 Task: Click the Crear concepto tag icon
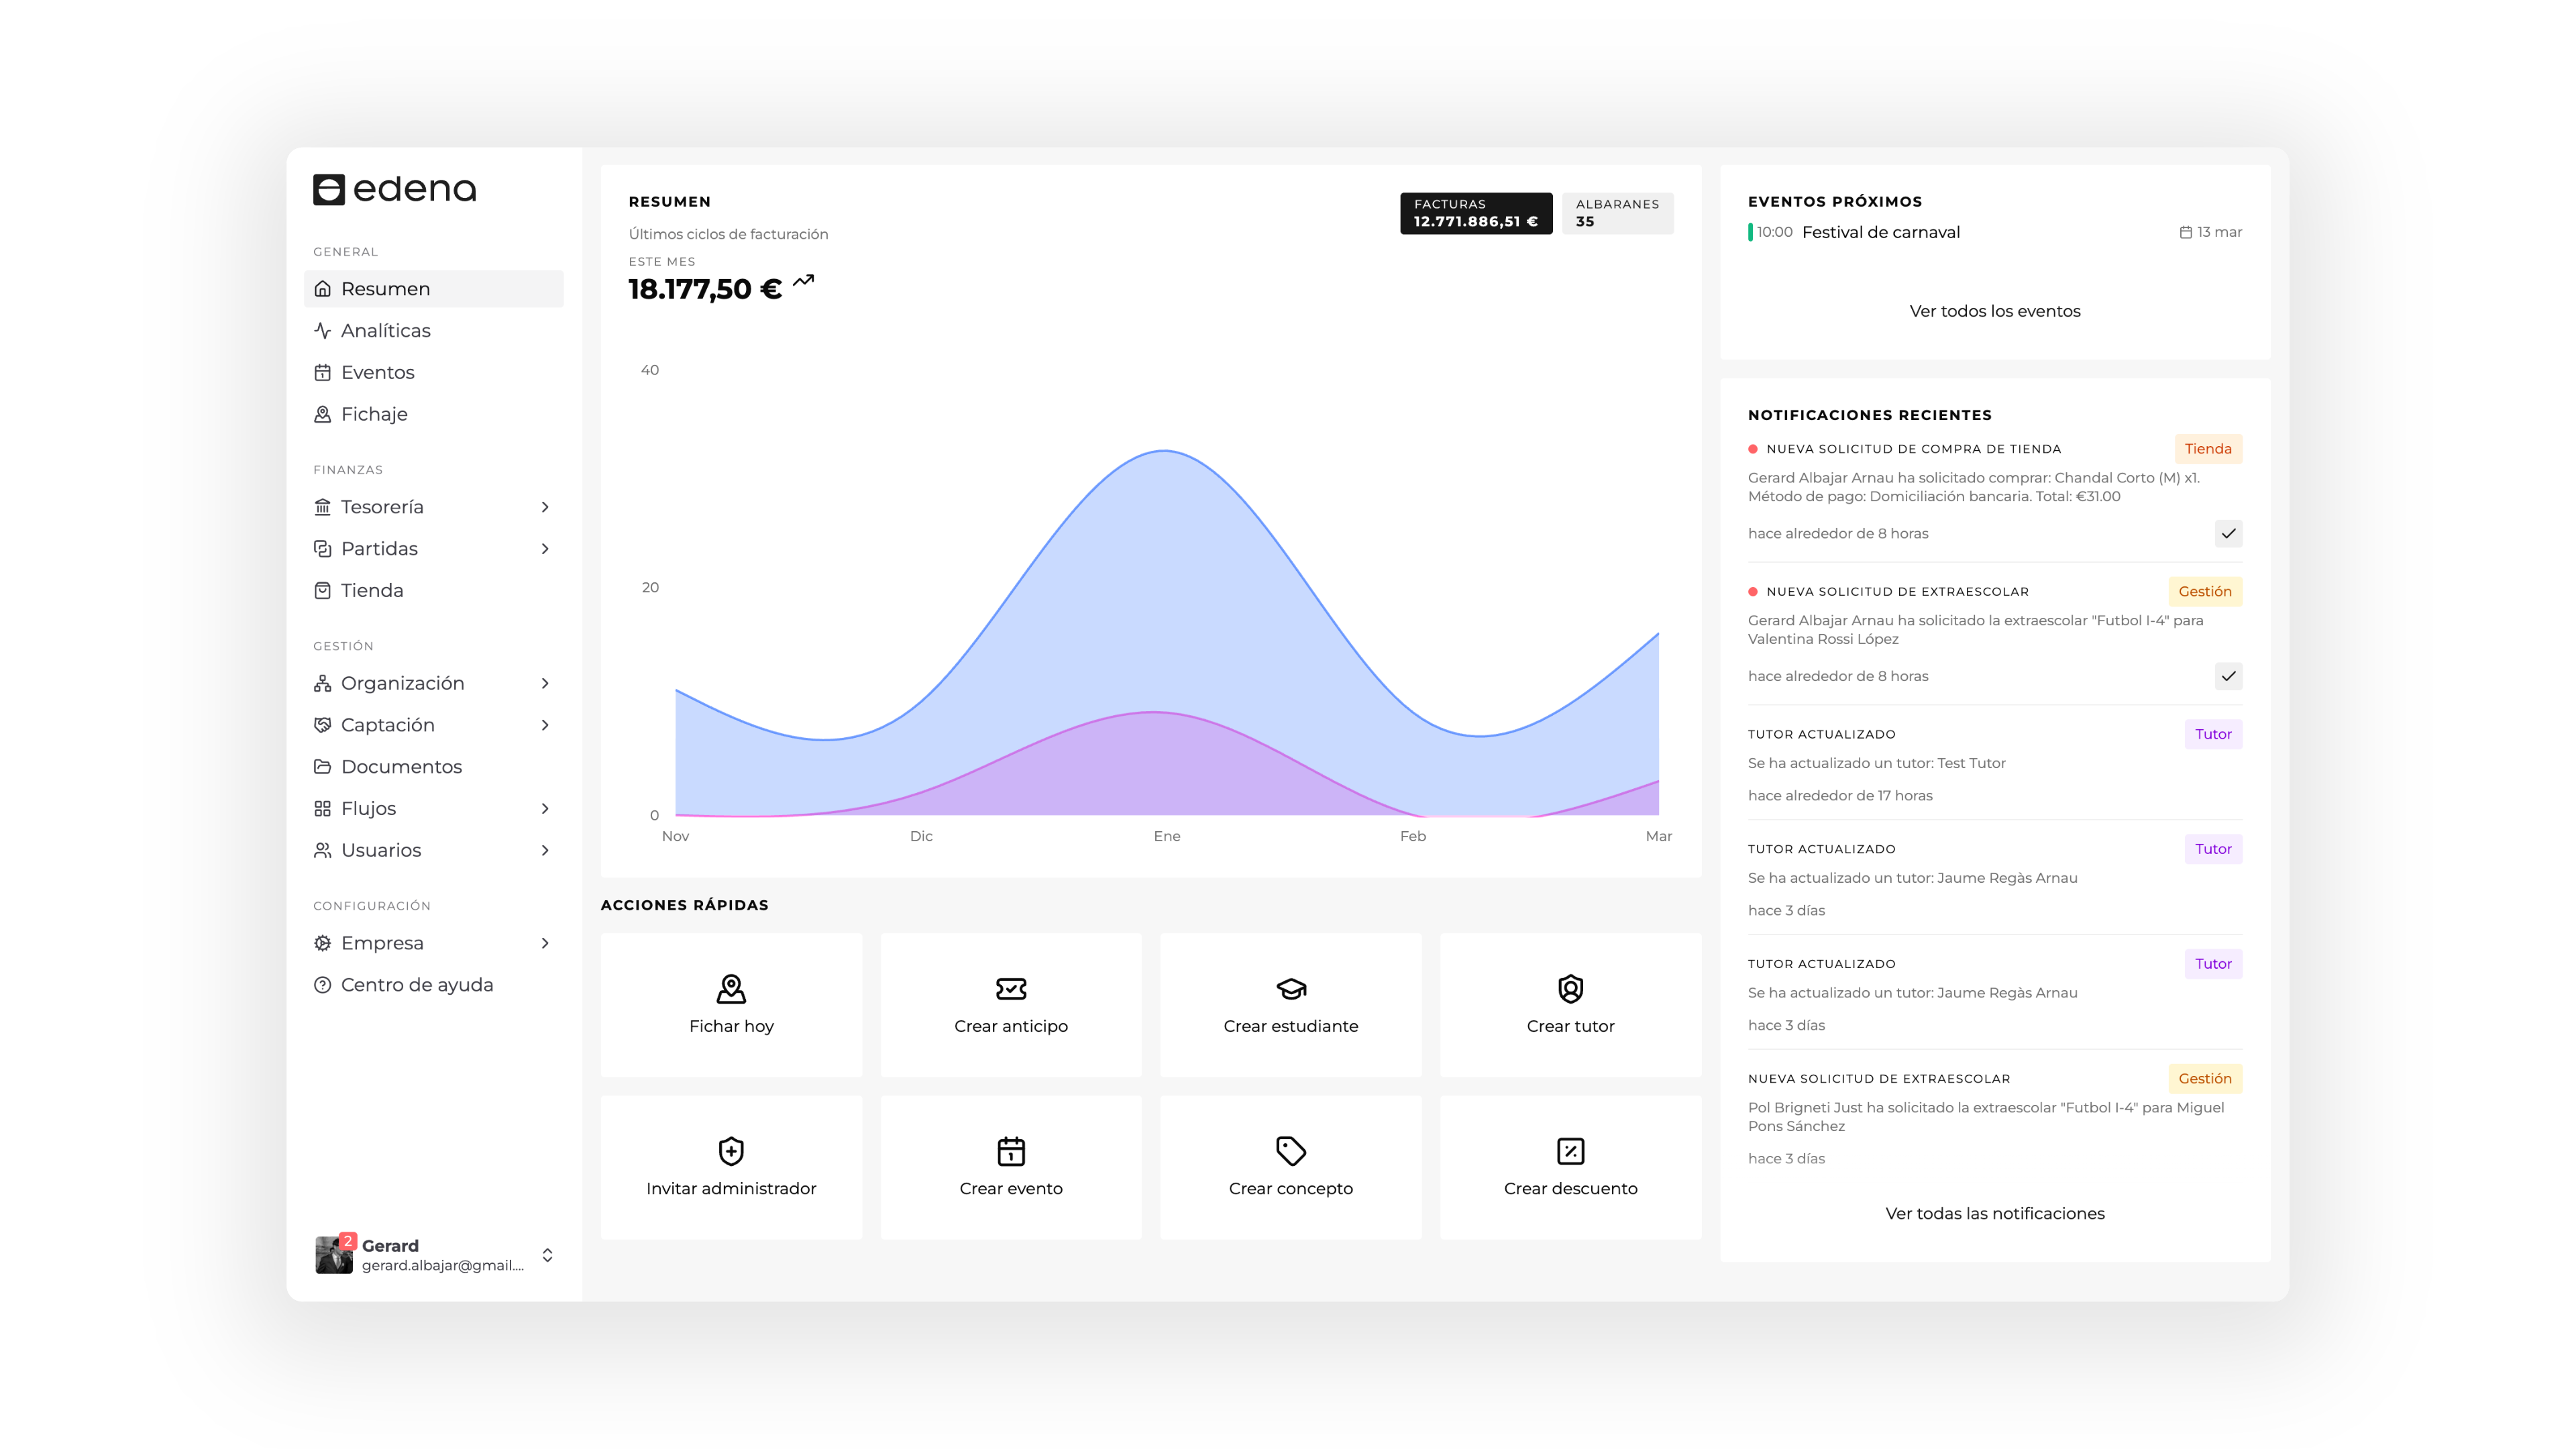(x=1290, y=1150)
